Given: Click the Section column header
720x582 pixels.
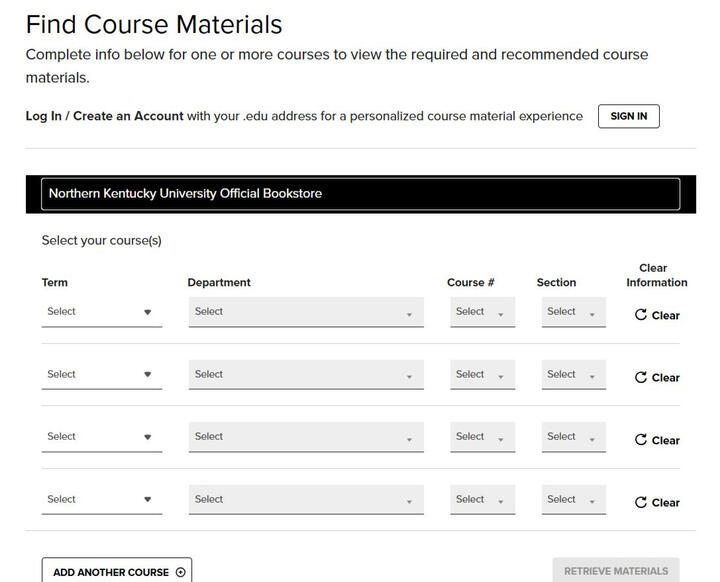Looking at the screenshot, I should click(x=556, y=283).
